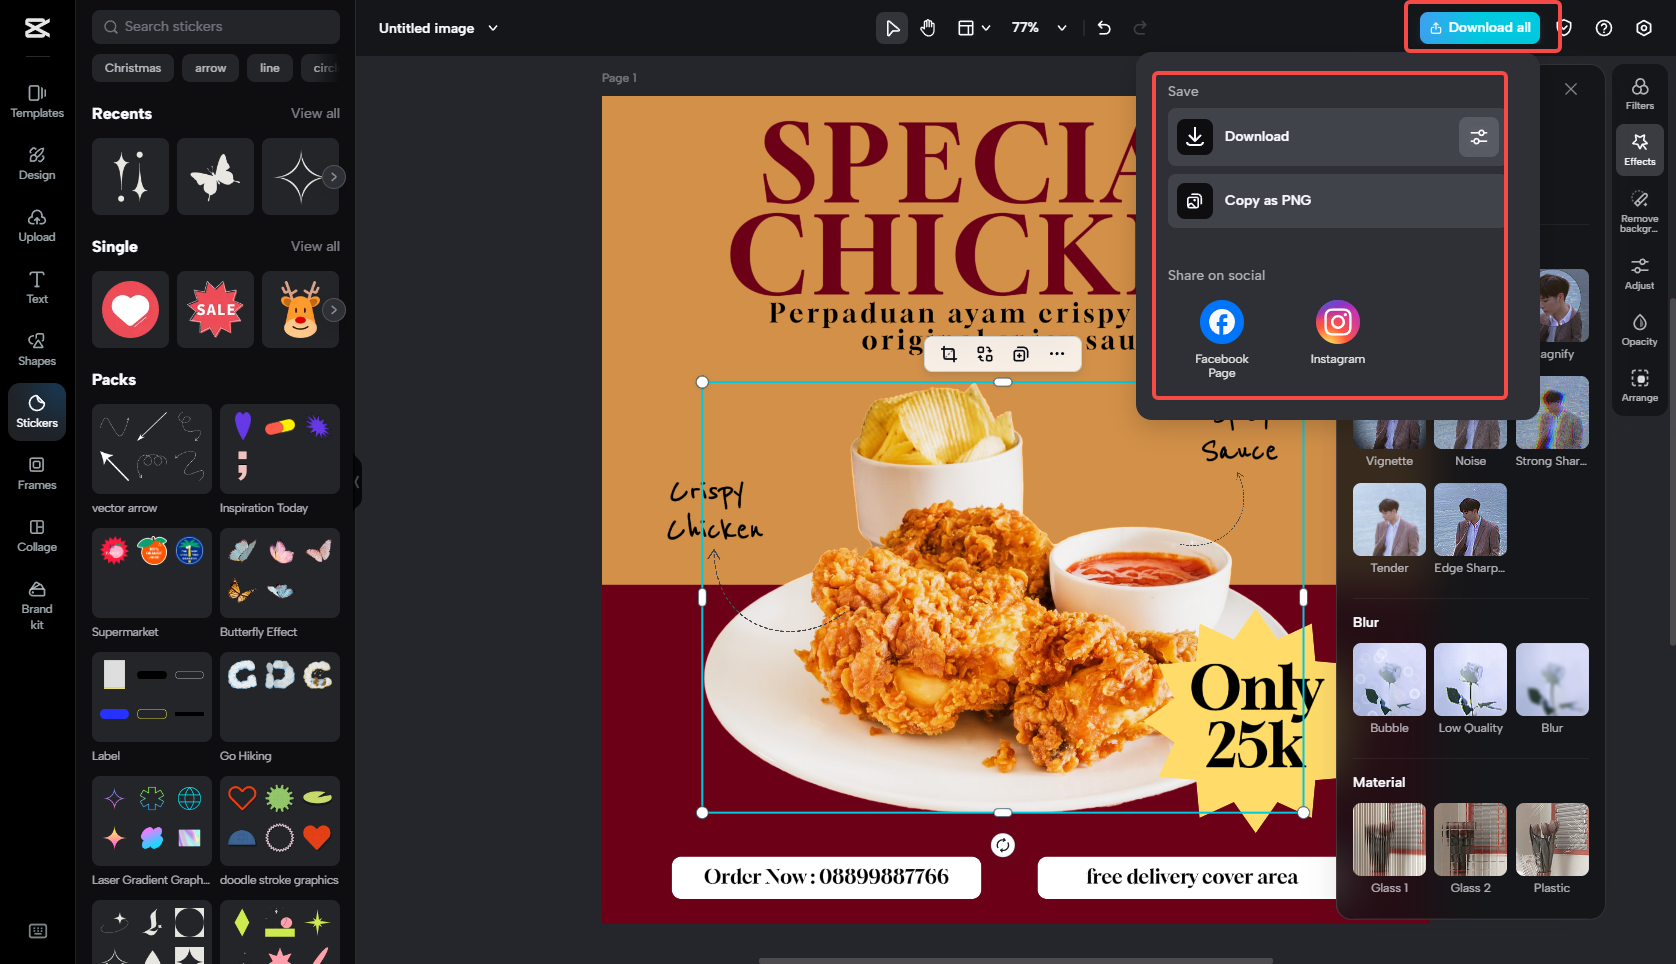The width and height of the screenshot is (1676, 964).
Task: Share to Instagram
Action: 1338,333
